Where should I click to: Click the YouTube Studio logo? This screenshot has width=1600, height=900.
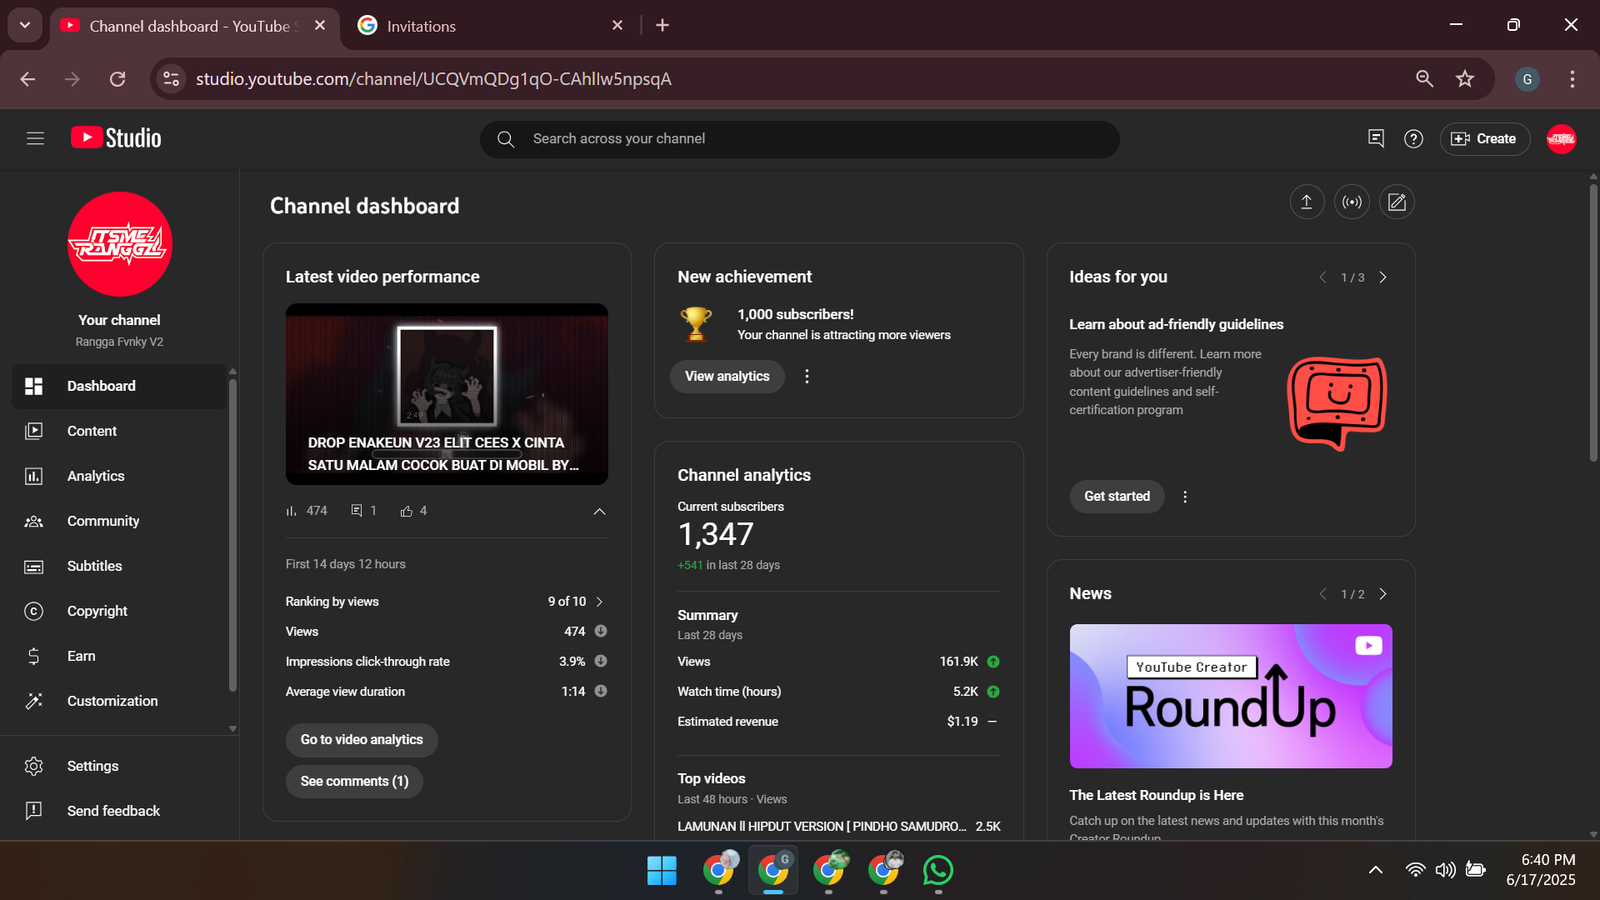click(x=116, y=138)
